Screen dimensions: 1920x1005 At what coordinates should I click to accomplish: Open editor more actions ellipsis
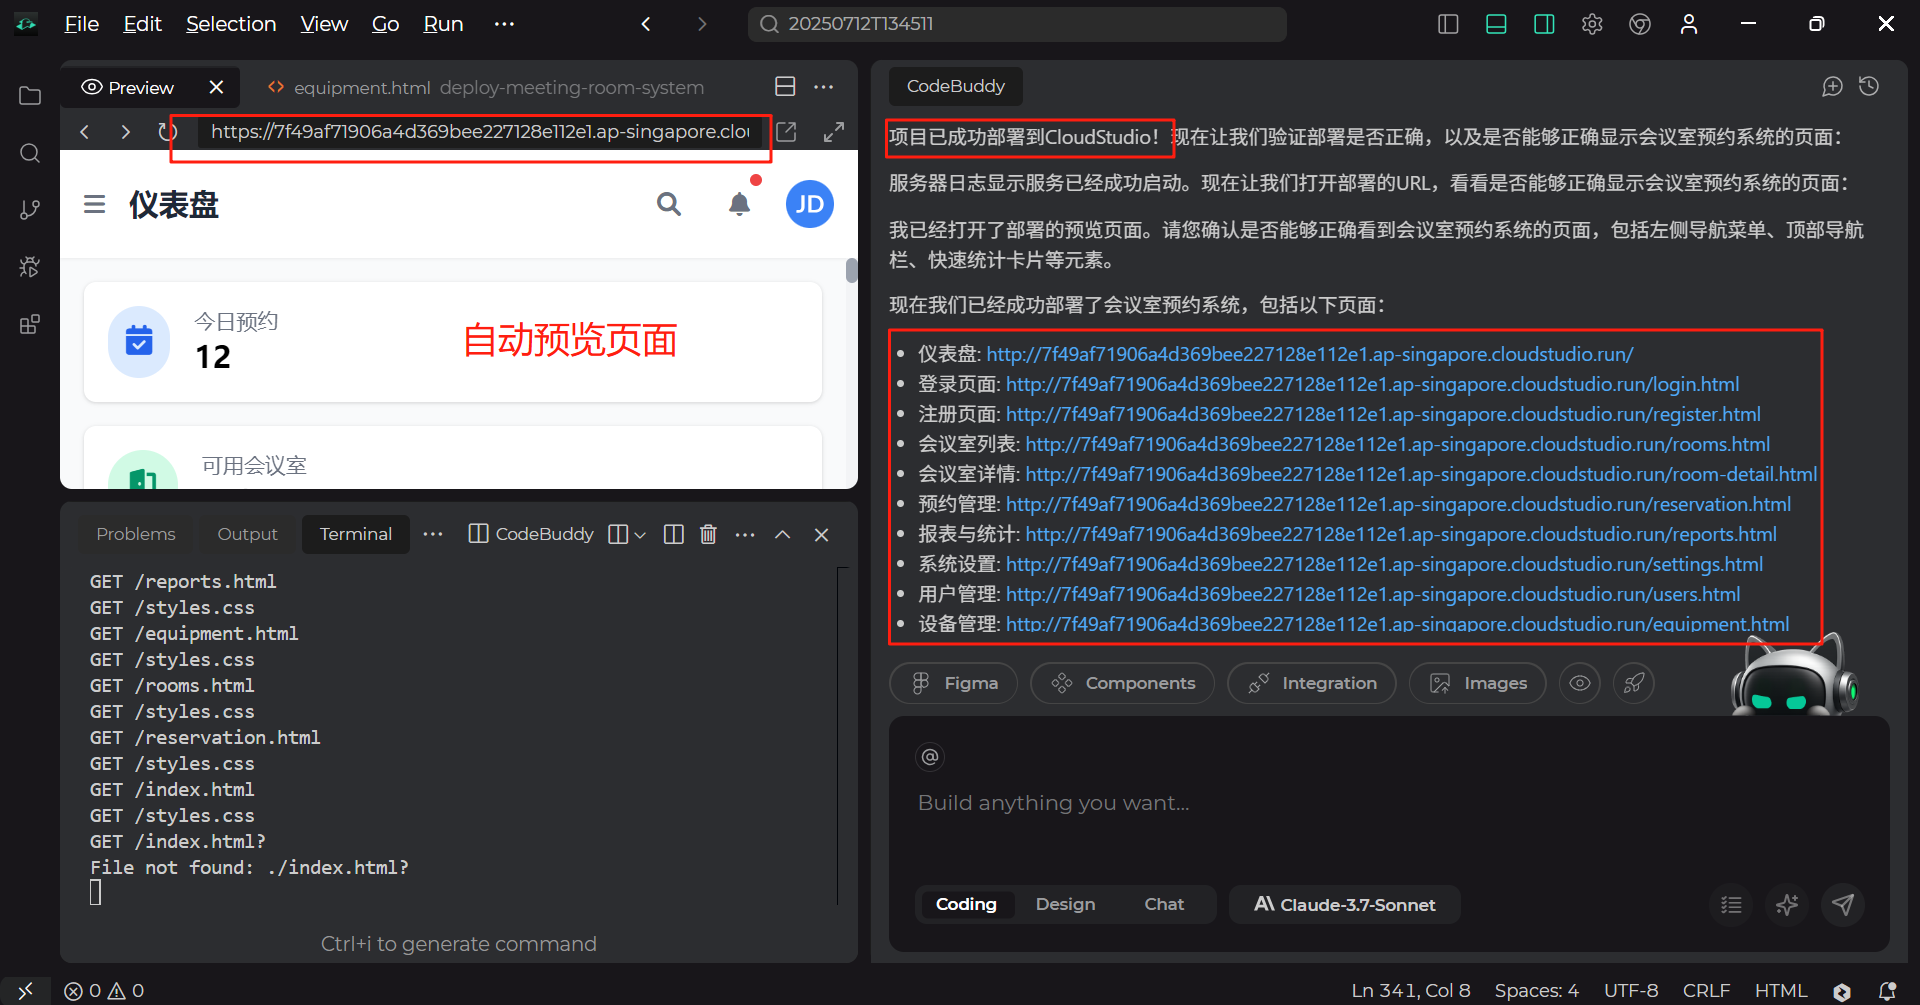click(x=824, y=87)
